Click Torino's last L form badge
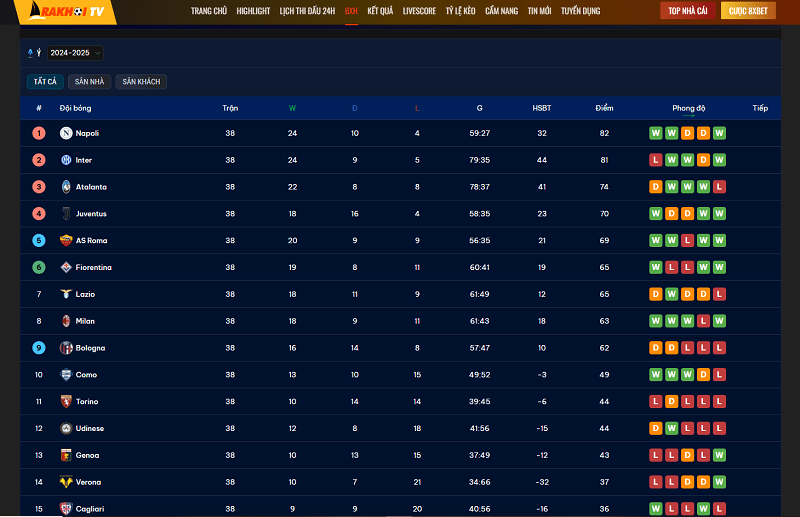Image resolution: width=800 pixels, height=517 pixels. click(x=719, y=402)
